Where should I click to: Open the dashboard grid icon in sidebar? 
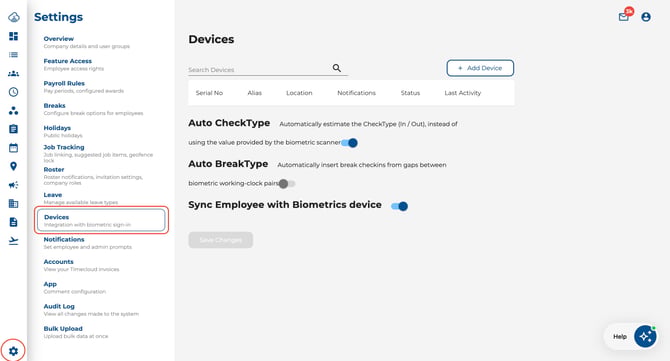coord(13,36)
